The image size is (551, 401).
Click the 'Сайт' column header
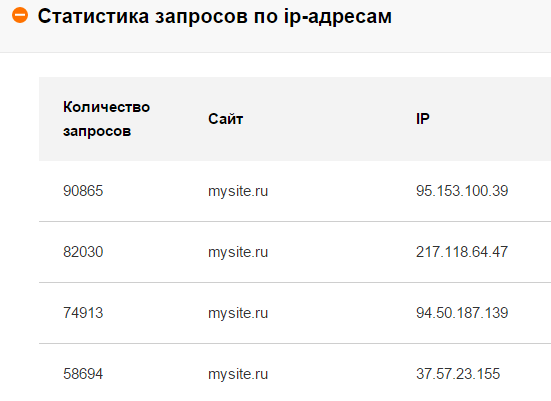coord(226,119)
